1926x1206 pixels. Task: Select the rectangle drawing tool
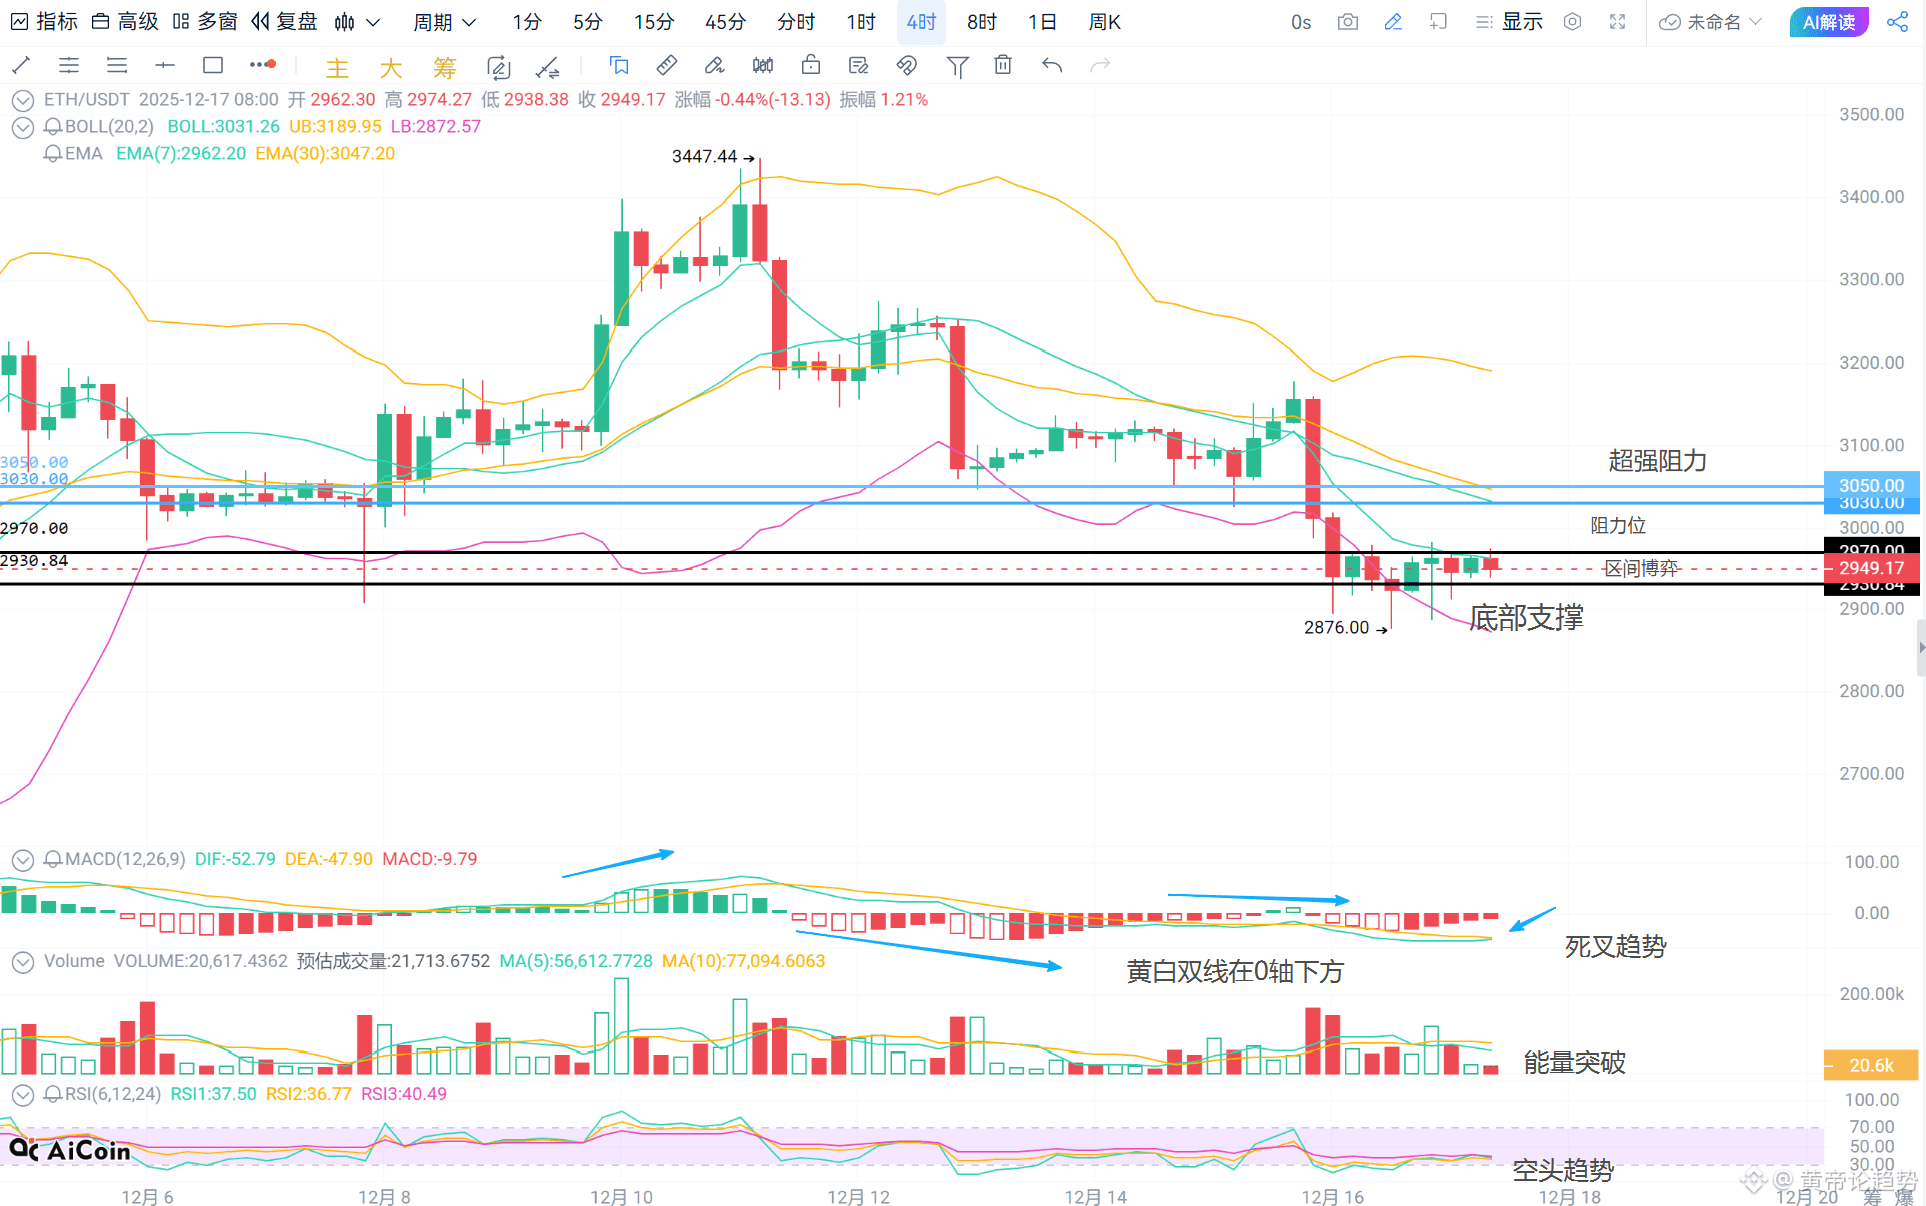213,66
